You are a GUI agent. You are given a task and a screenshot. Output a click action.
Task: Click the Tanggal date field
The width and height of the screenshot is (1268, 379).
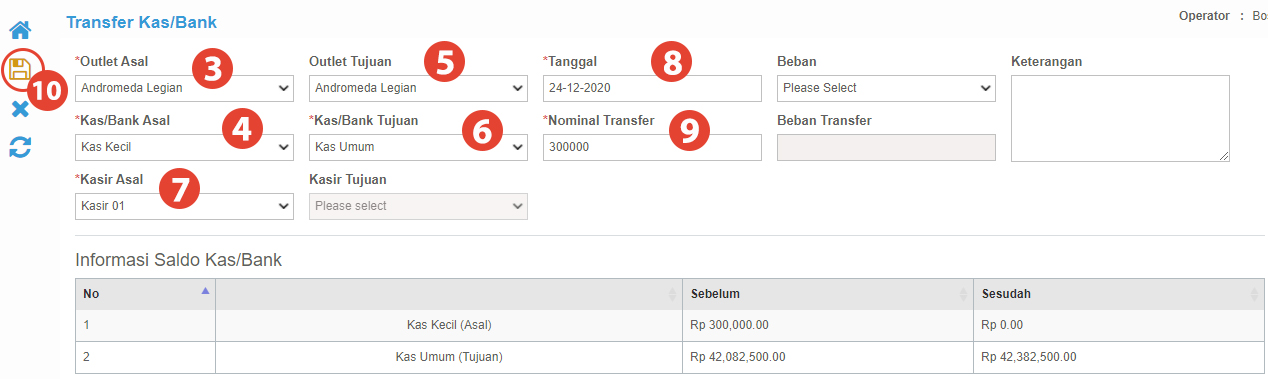[x=652, y=88]
